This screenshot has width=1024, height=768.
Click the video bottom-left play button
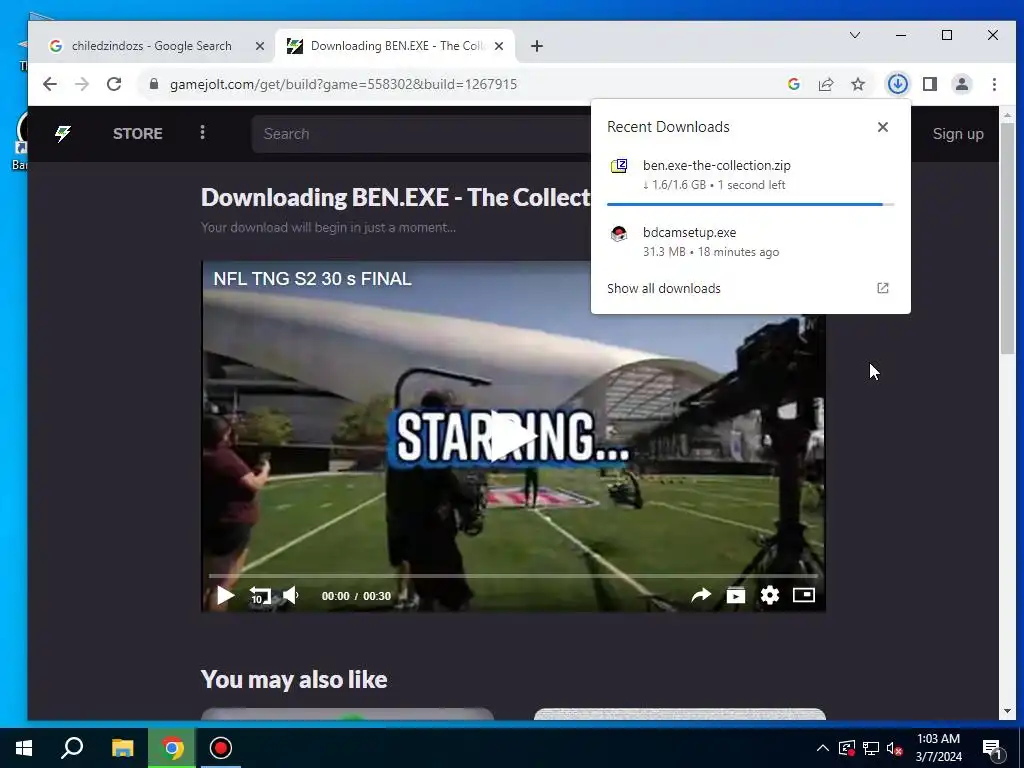(225, 595)
